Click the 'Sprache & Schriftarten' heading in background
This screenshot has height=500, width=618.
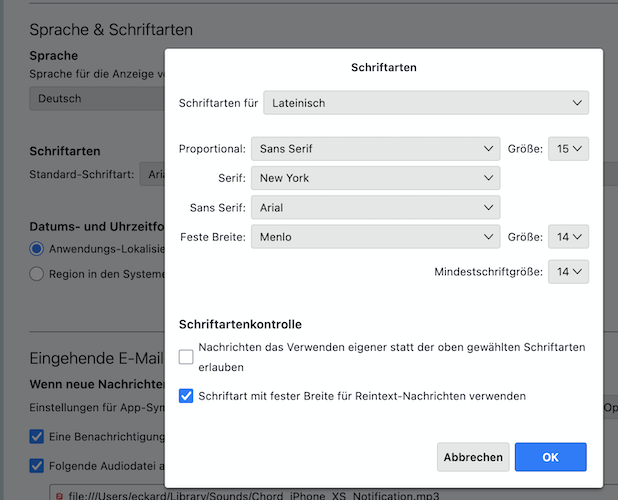[x=111, y=30]
